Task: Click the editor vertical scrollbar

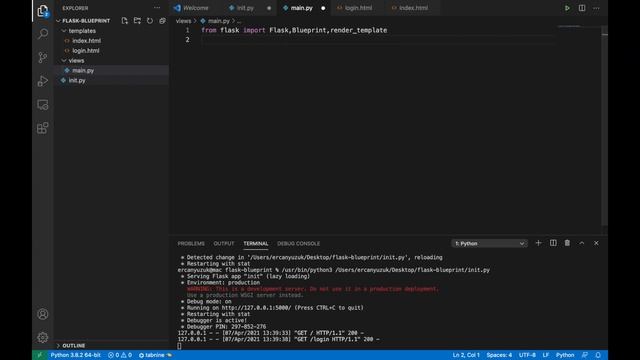Action: [604, 127]
